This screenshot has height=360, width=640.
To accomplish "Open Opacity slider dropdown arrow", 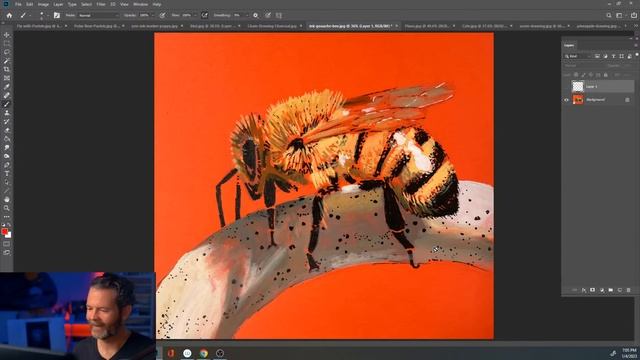I will (x=152, y=16).
